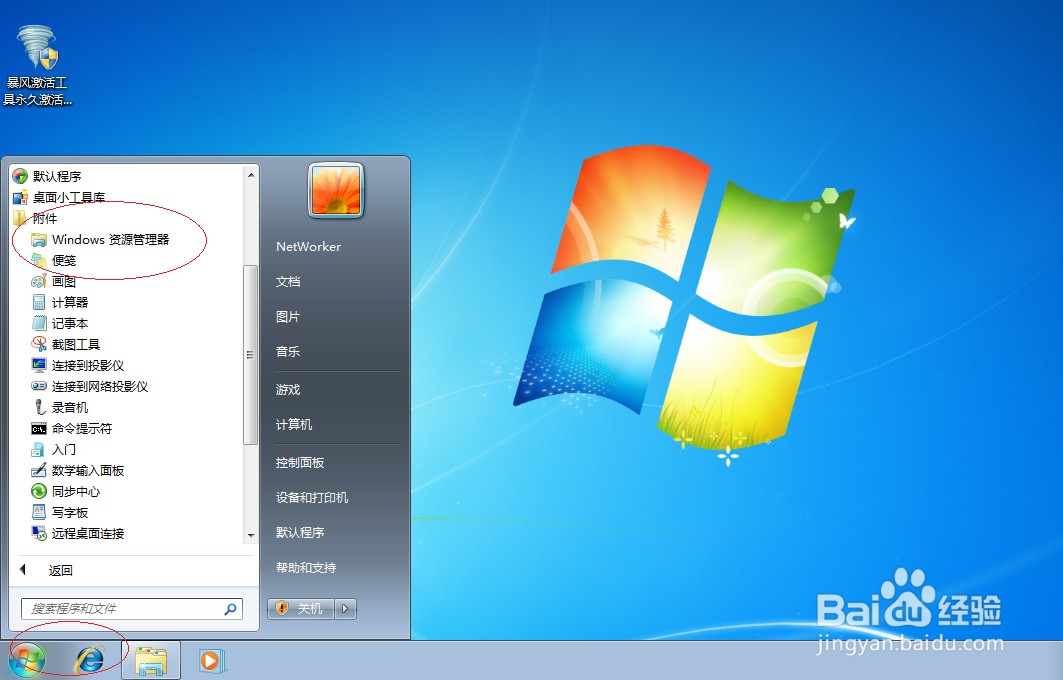This screenshot has width=1063, height=680.
Task: Launch Math Input Panel (数学输入面板) icon
Action: (x=39, y=471)
